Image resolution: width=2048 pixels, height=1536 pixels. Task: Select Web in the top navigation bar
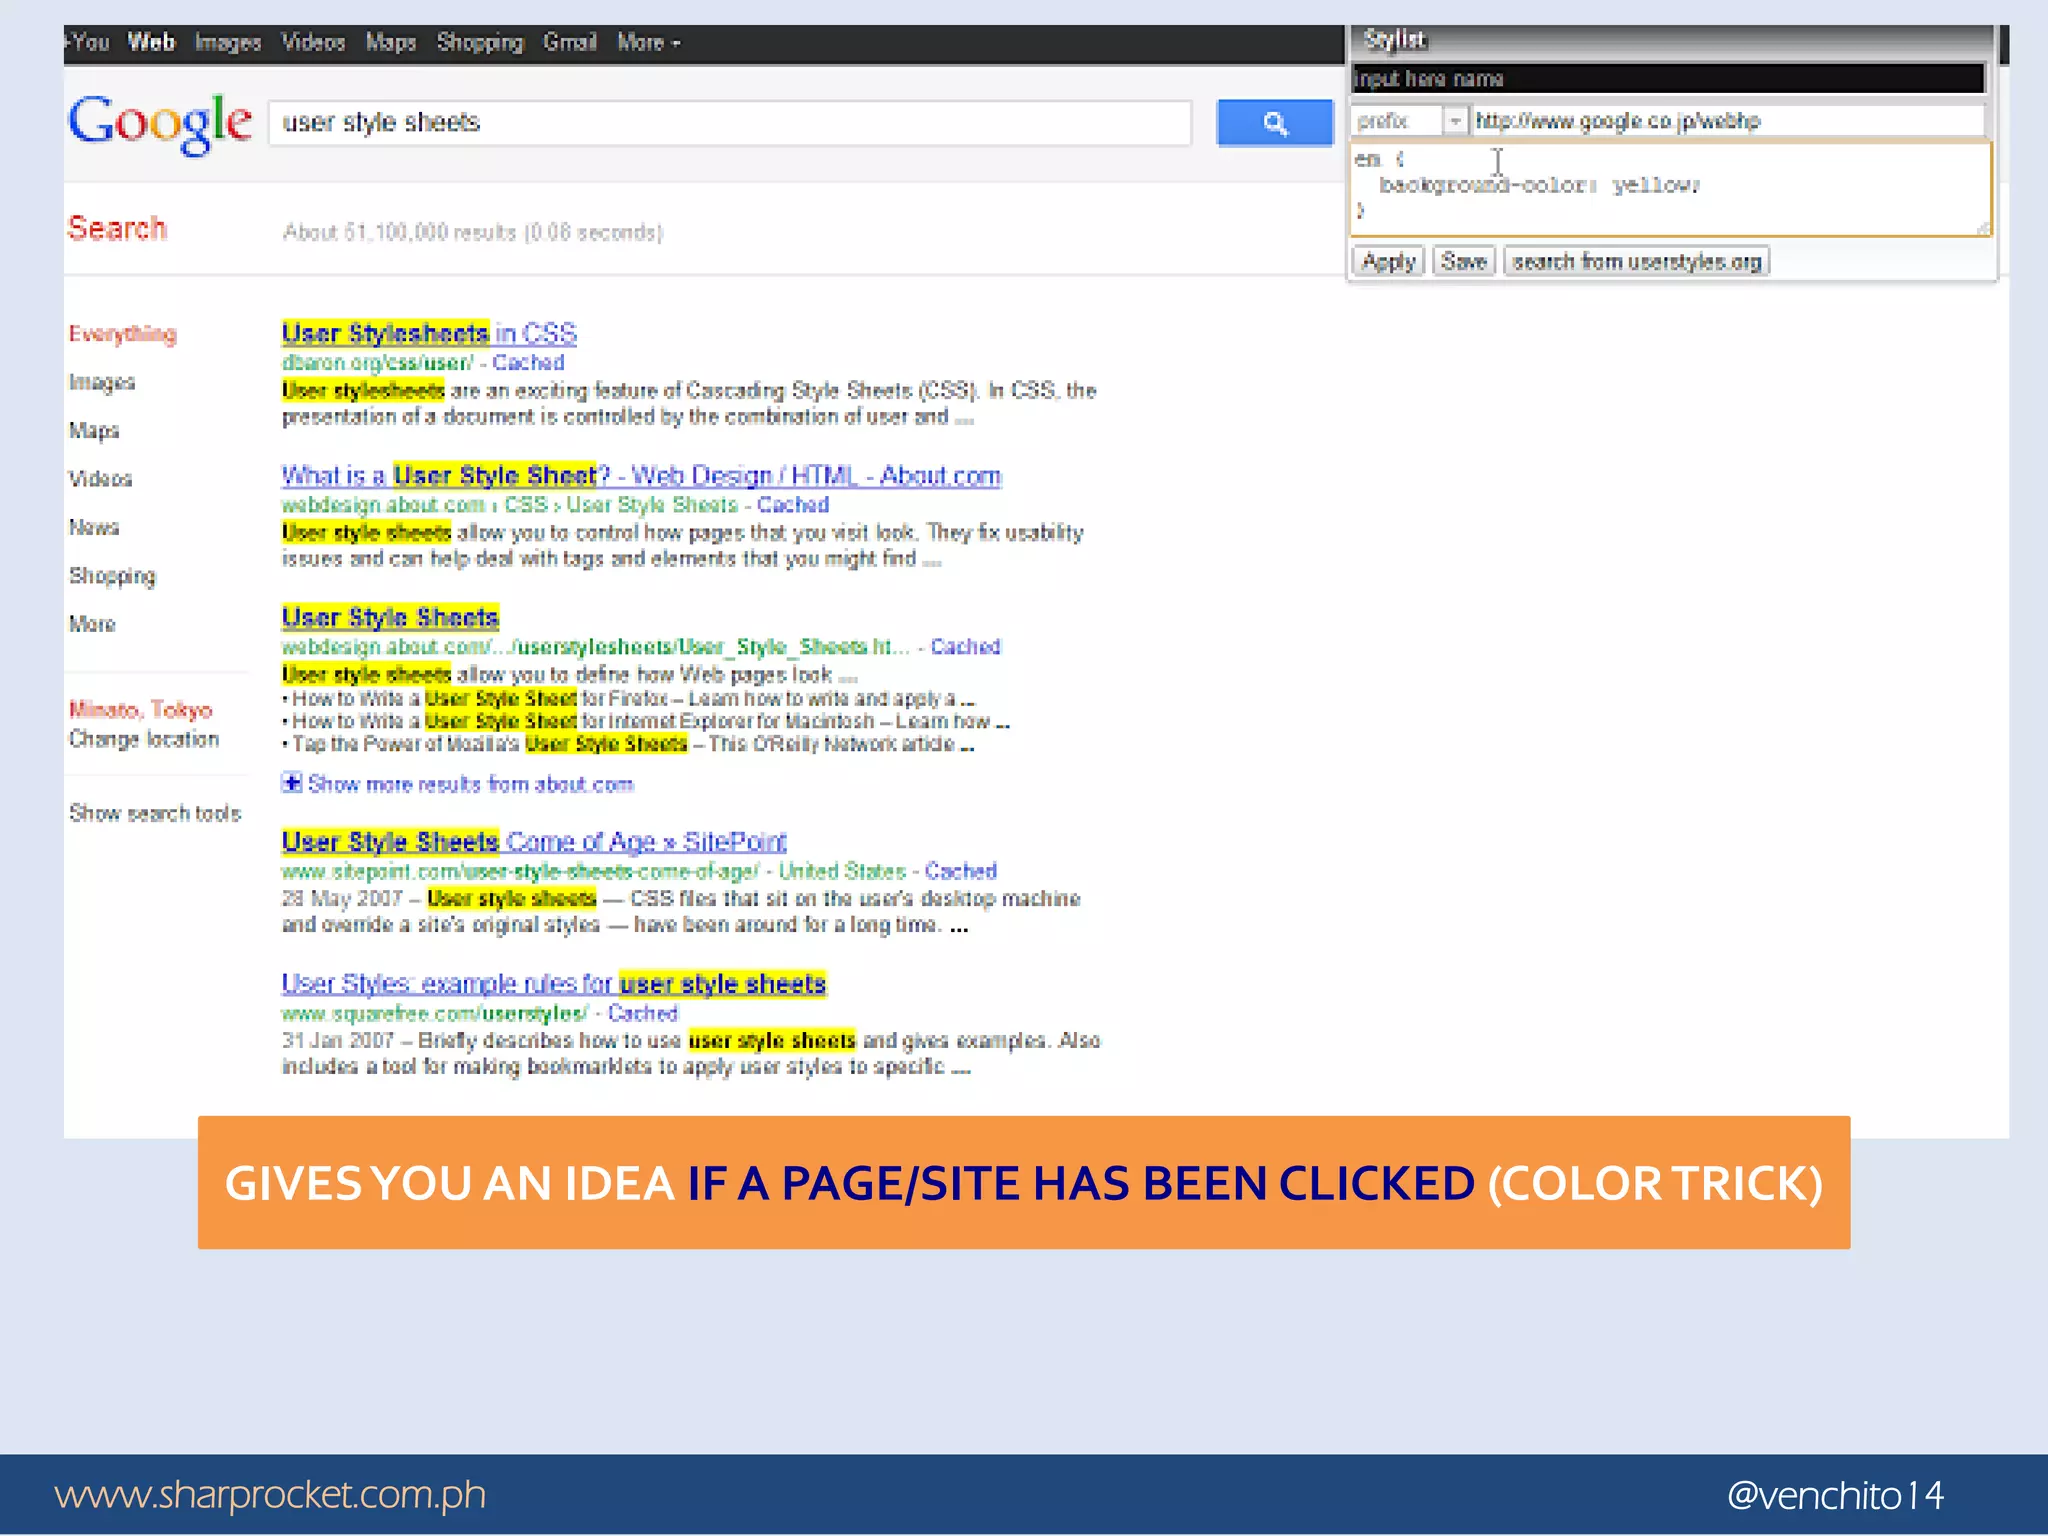(x=151, y=43)
